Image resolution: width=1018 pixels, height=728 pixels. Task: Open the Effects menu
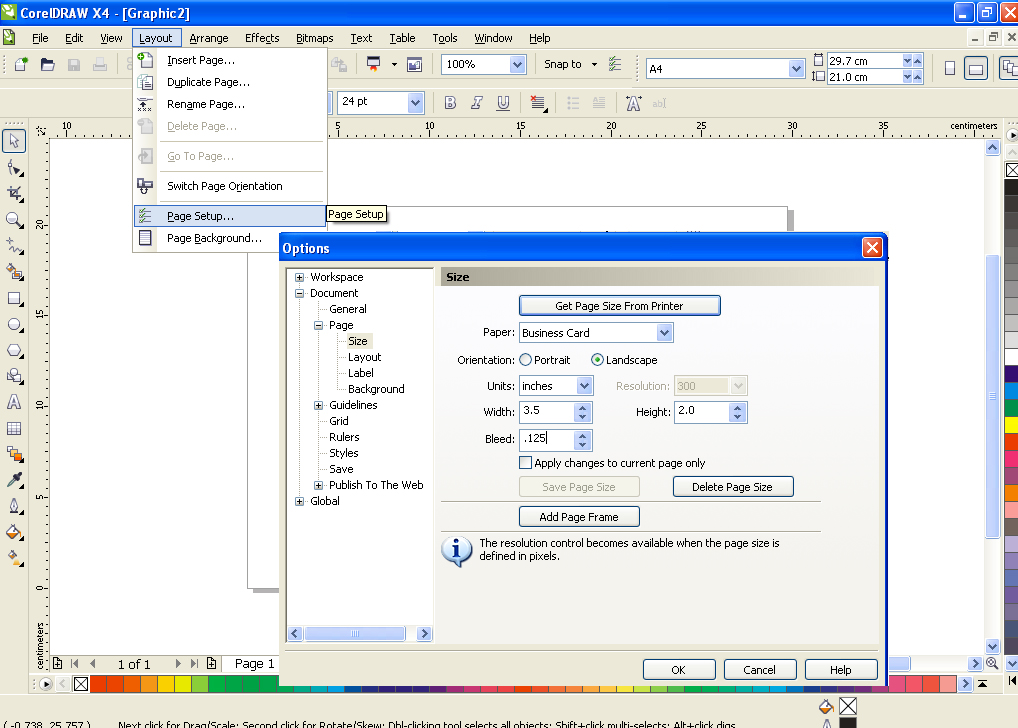(x=262, y=38)
